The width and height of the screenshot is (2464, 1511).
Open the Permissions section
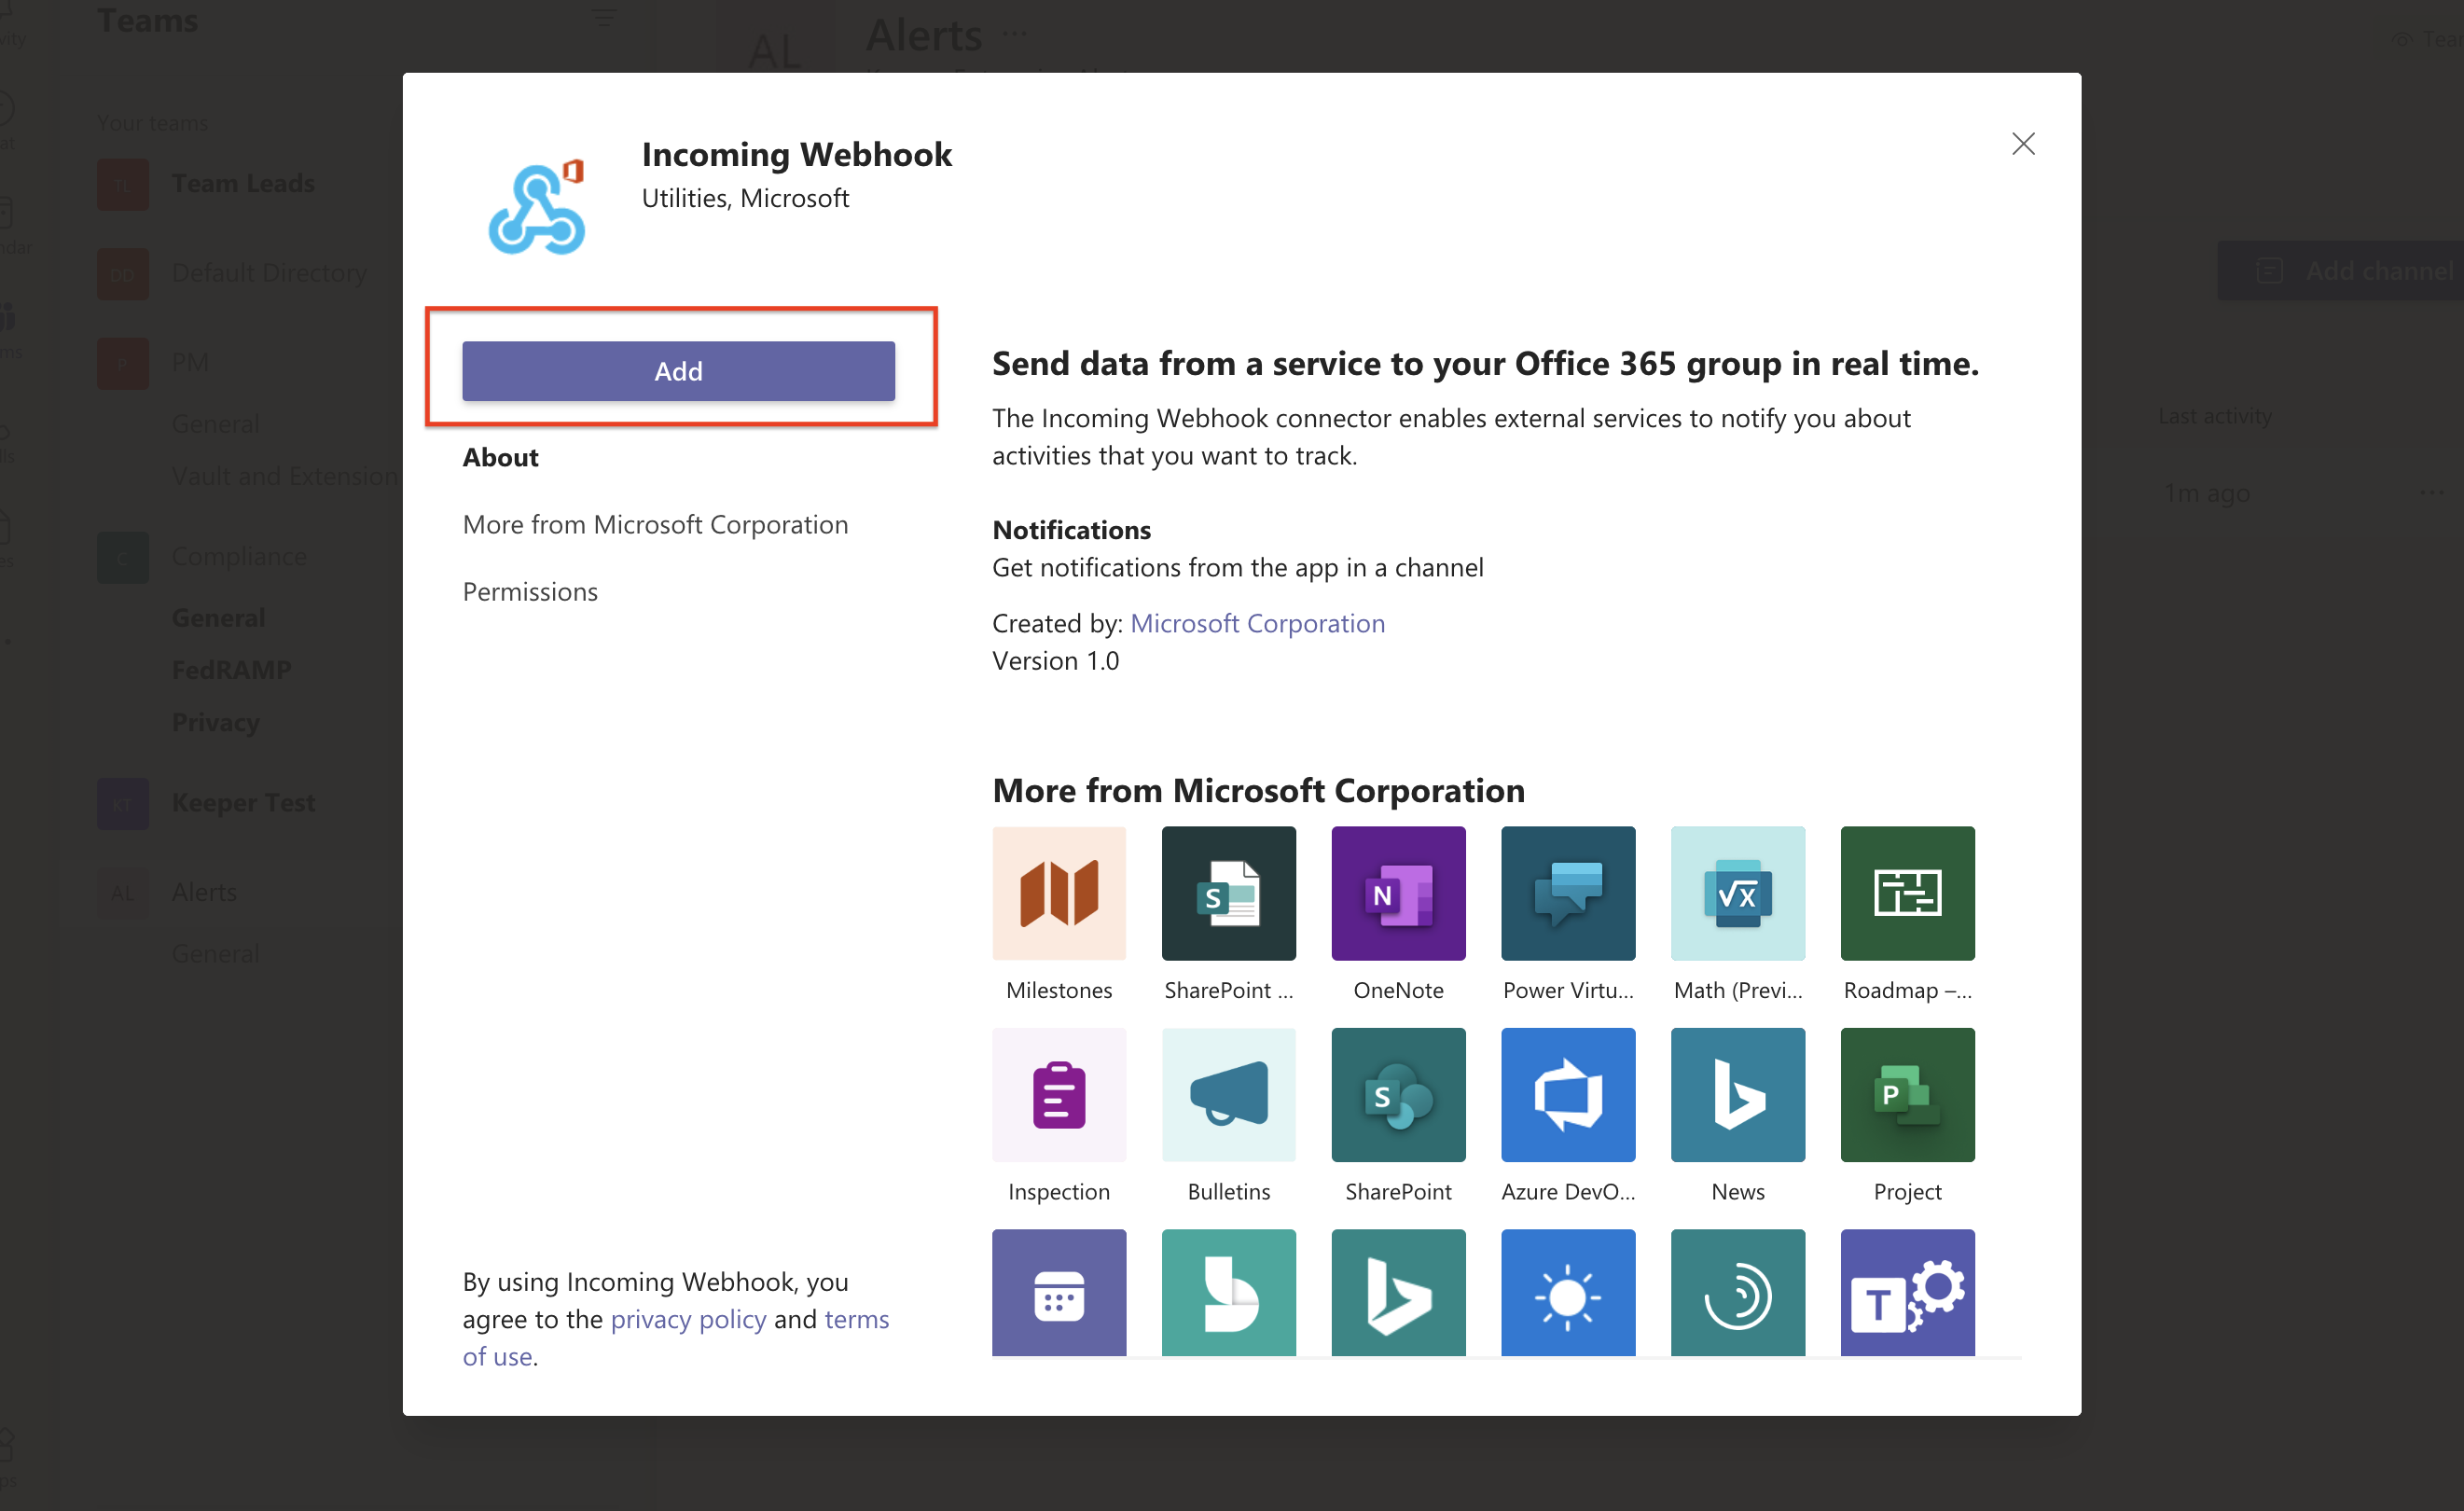tap(530, 591)
